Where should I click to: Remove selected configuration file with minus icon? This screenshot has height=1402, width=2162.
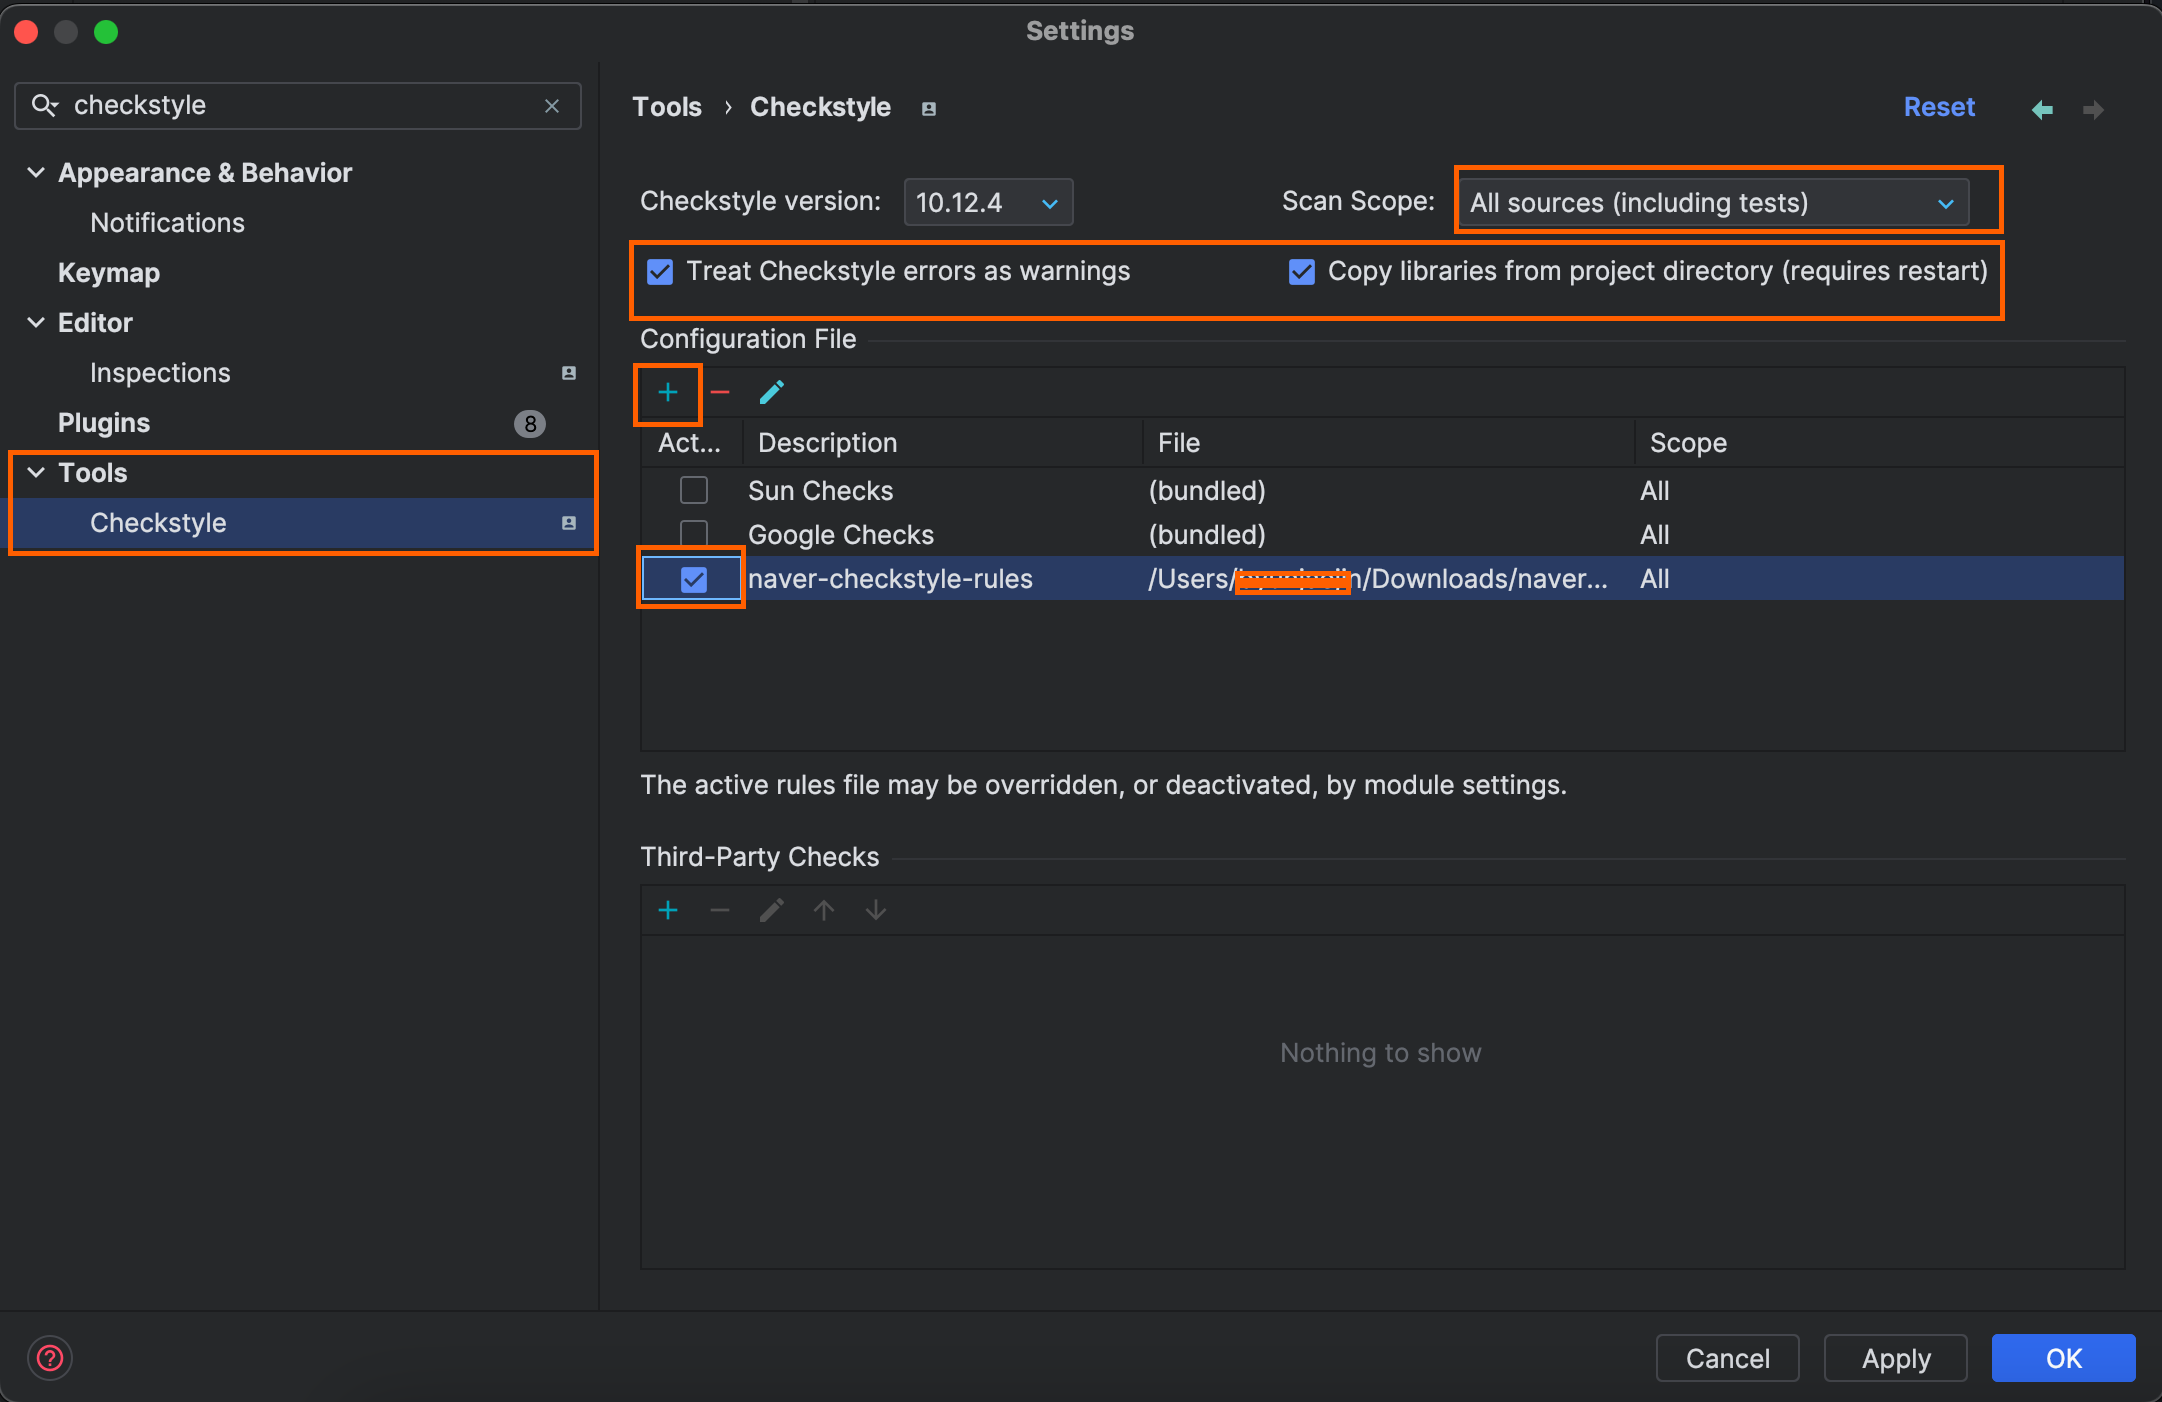pyautogui.click(x=720, y=393)
